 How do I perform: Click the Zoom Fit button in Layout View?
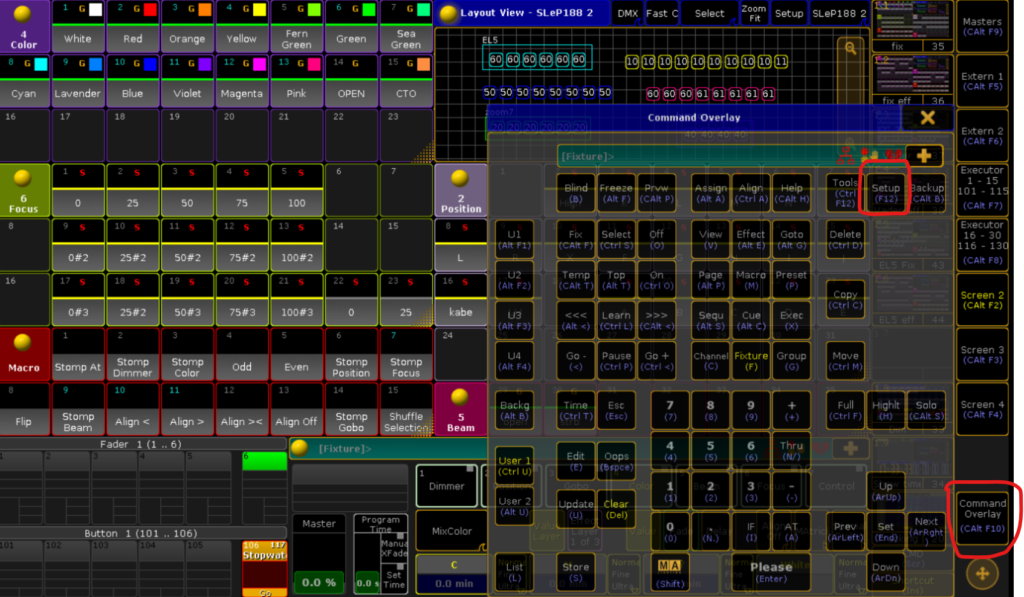(x=754, y=14)
